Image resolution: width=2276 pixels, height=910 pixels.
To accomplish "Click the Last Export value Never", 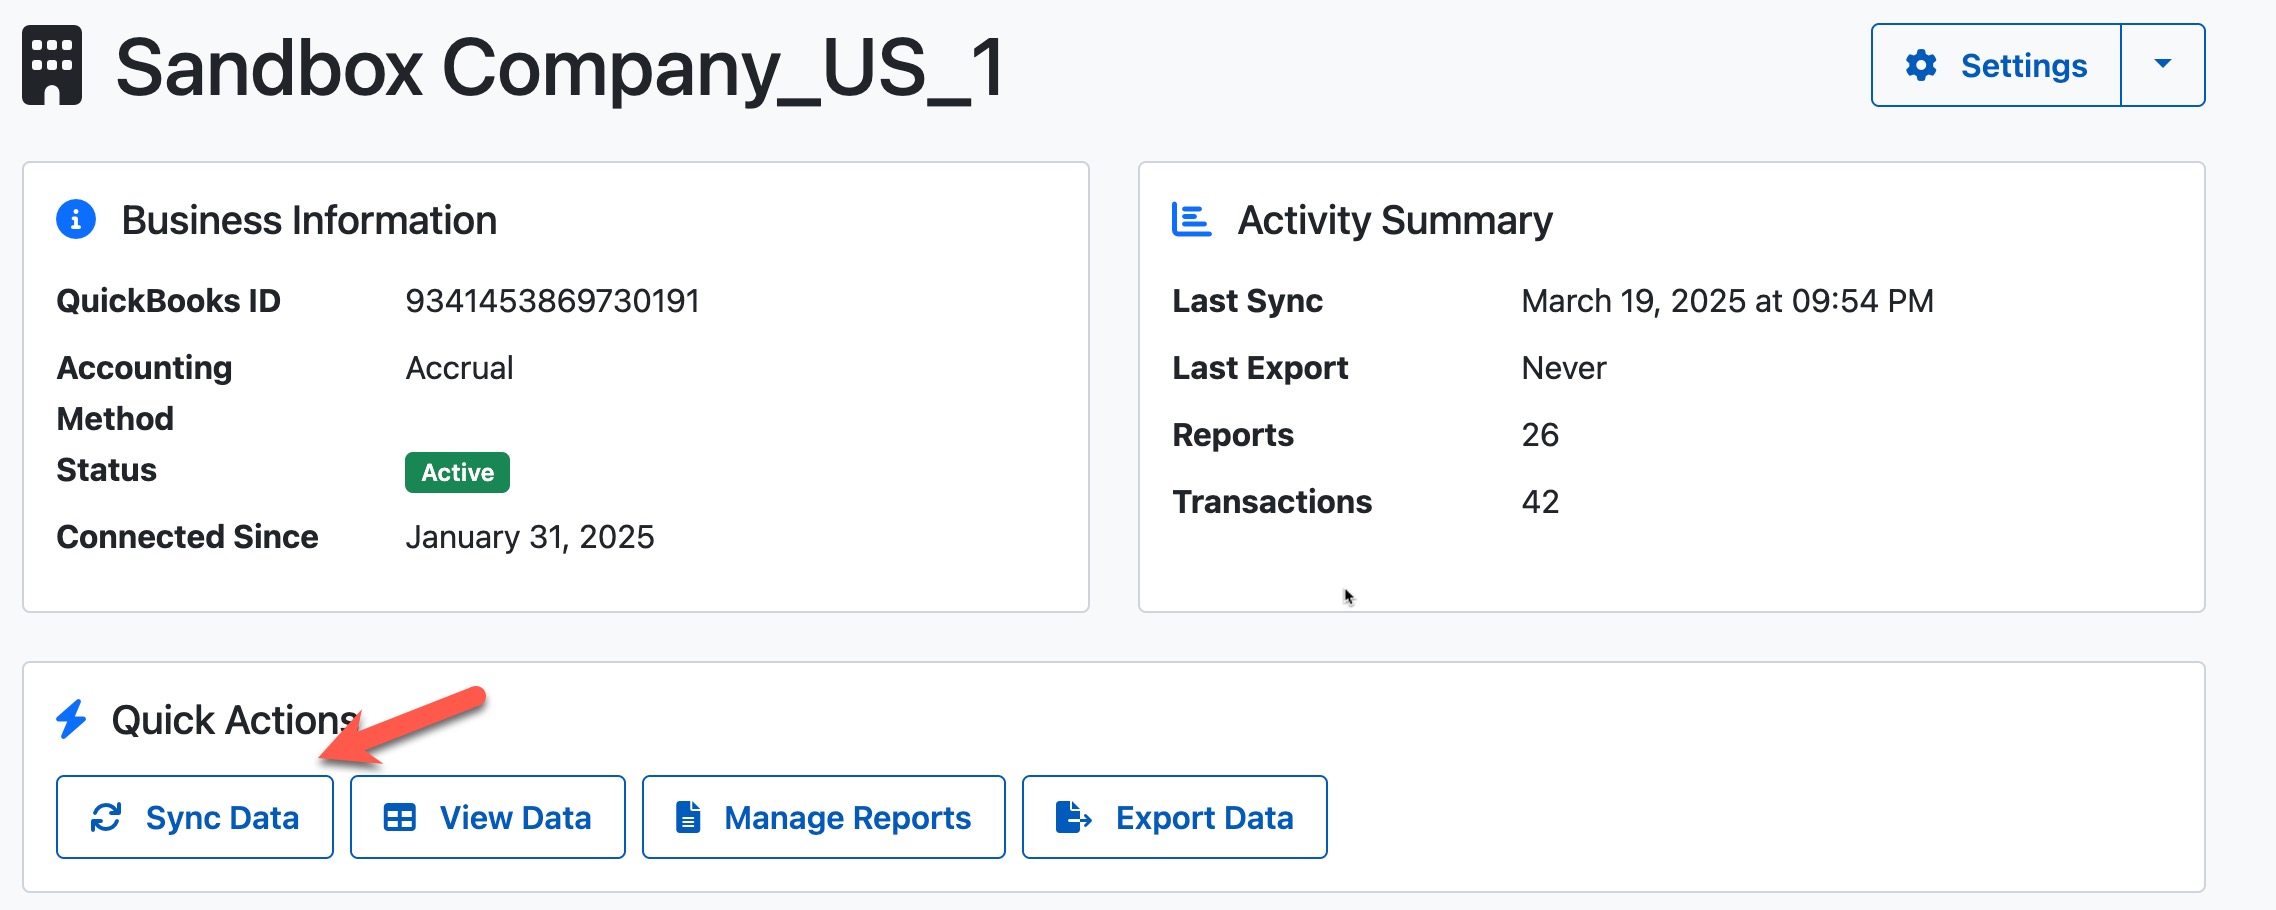I will [x=1564, y=368].
